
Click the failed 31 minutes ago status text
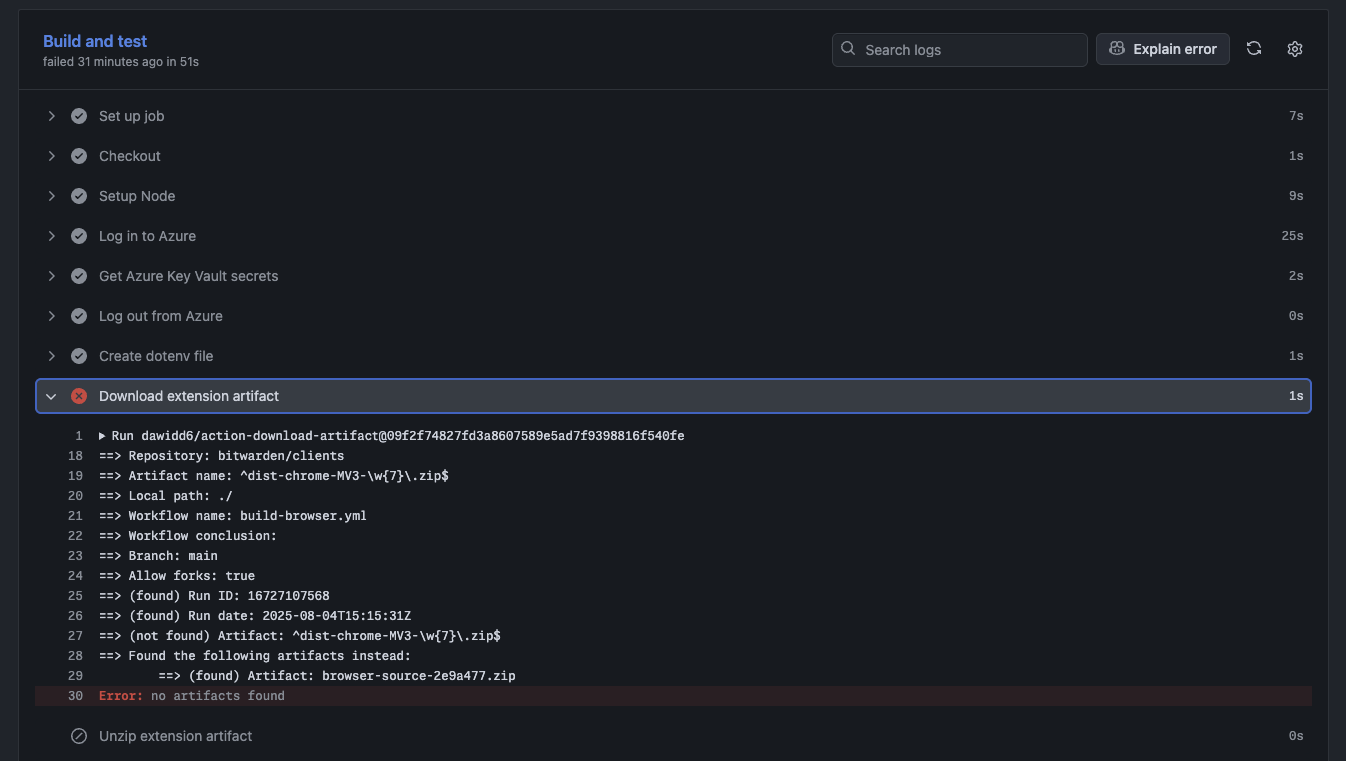tap(121, 62)
